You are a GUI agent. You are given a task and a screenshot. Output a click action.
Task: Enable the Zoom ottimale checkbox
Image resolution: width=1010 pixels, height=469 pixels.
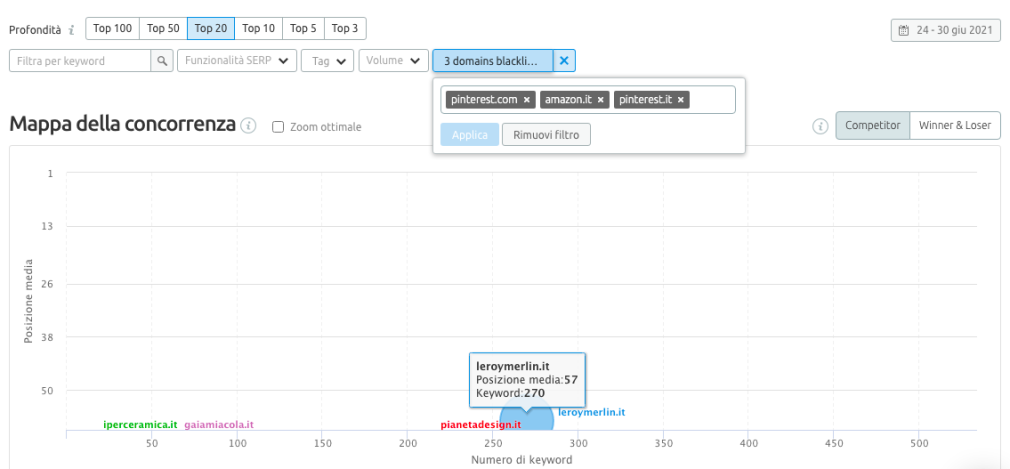tap(278, 127)
